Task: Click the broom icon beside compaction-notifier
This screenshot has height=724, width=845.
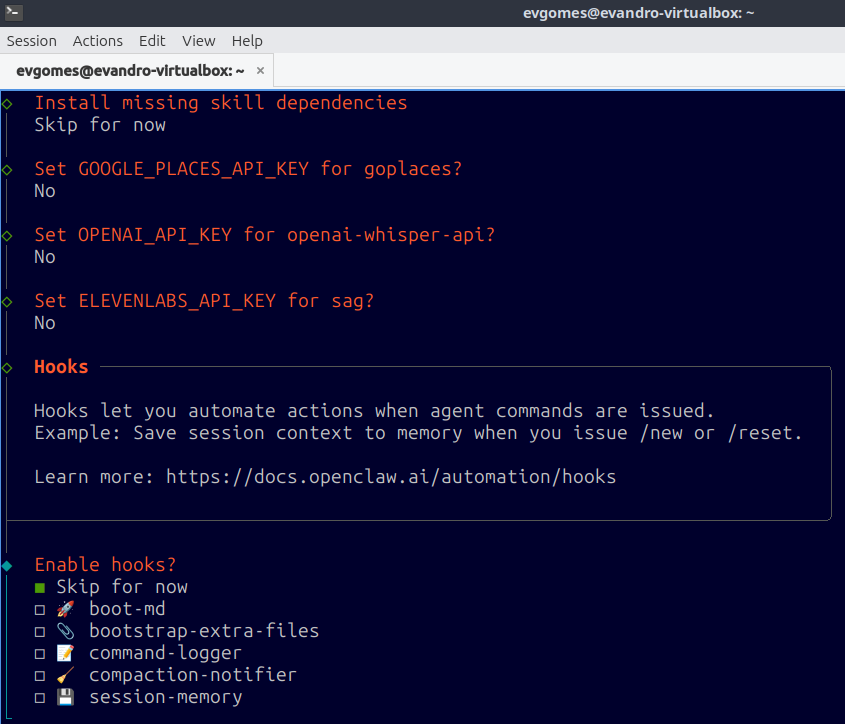Action: (65, 675)
